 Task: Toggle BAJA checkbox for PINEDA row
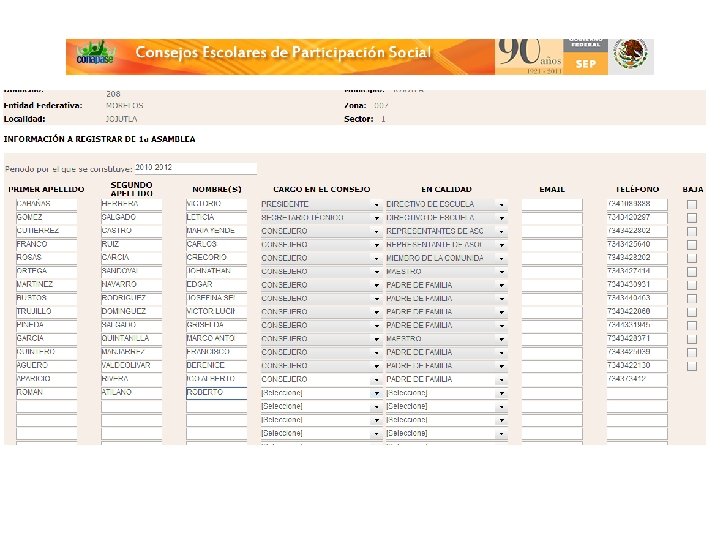pos(692,326)
